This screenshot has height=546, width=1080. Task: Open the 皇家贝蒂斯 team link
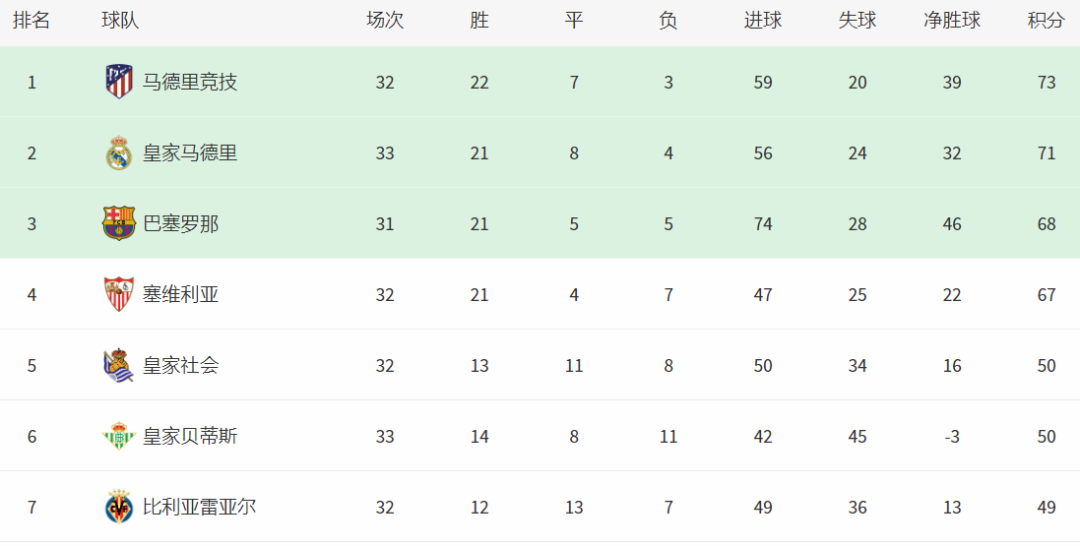point(190,437)
